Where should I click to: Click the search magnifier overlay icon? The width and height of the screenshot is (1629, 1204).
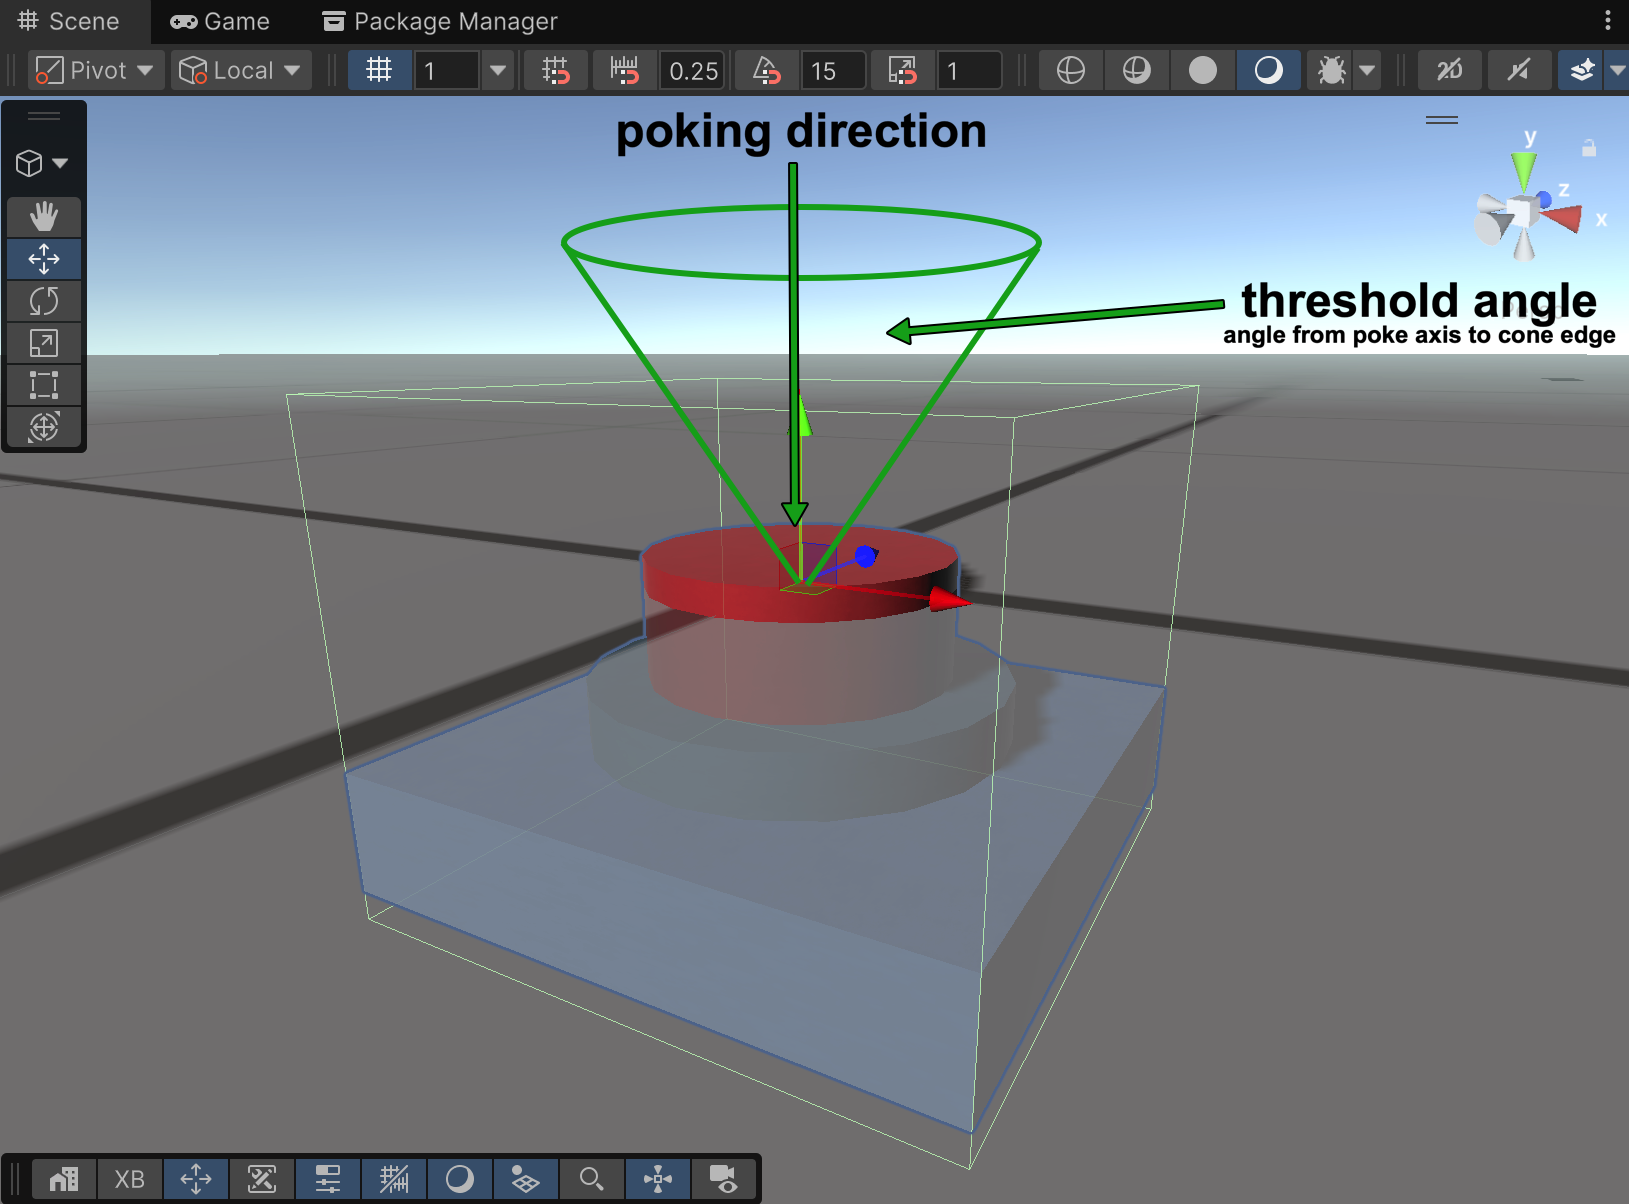point(592,1179)
